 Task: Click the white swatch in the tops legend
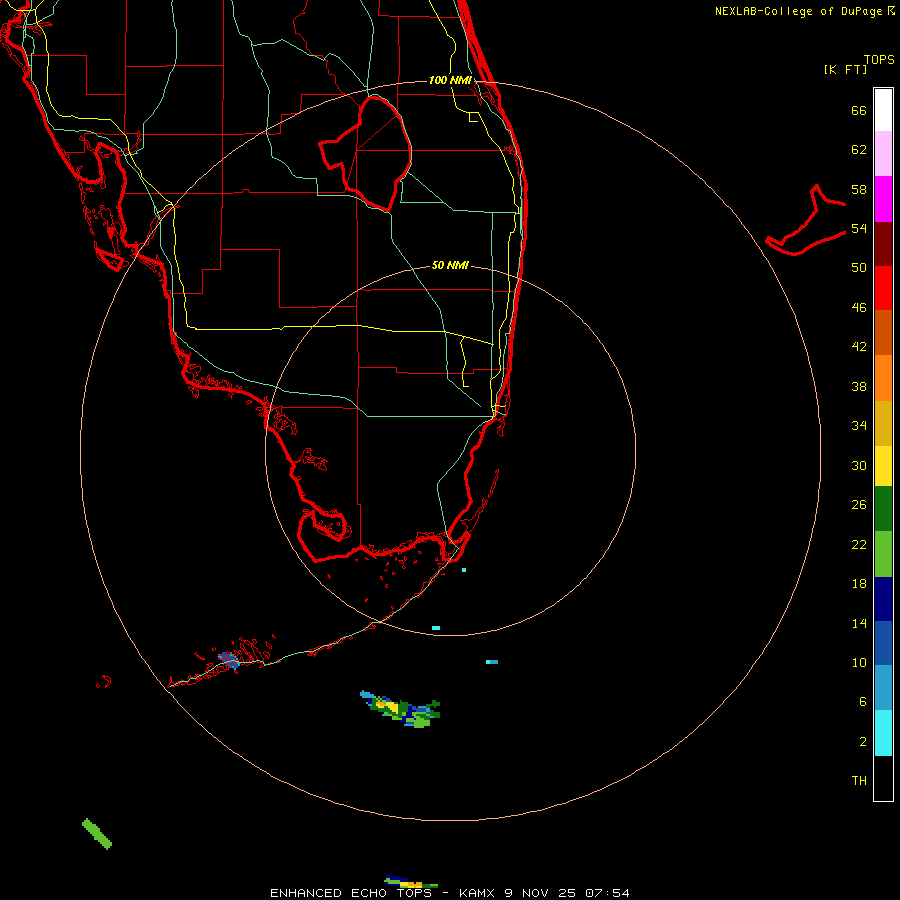click(x=883, y=110)
